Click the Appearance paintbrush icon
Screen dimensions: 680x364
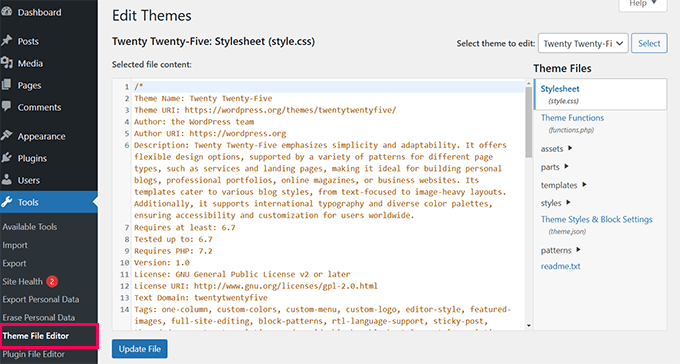[7, 136]
